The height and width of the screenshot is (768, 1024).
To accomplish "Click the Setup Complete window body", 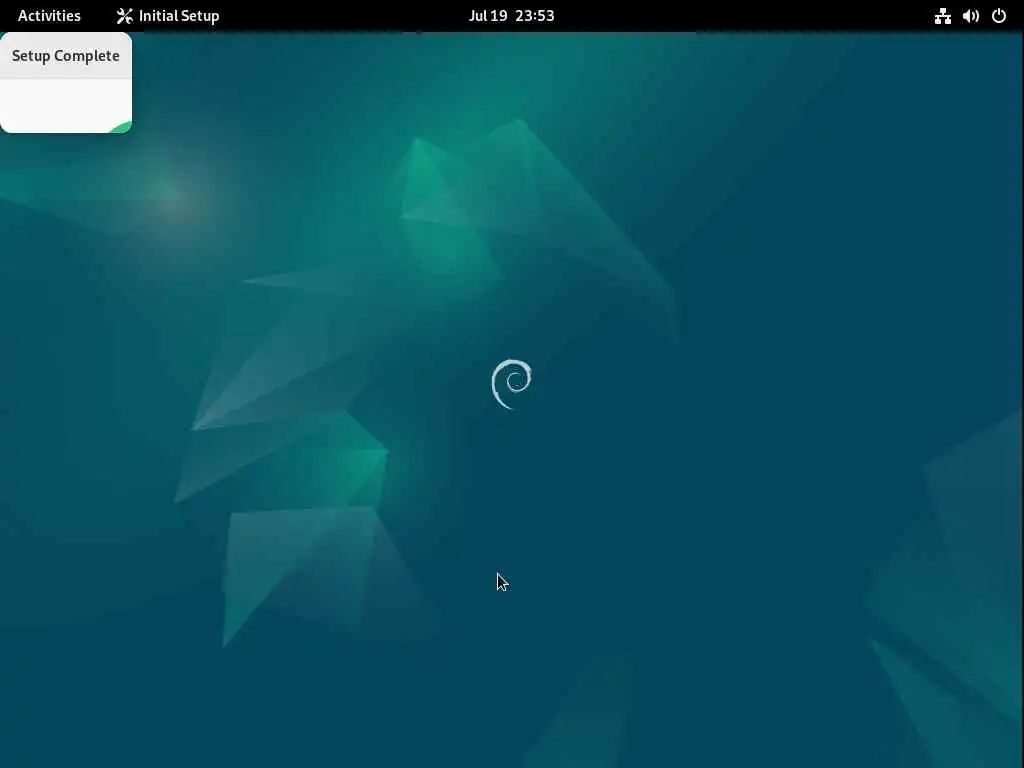I will coord(65,106).
